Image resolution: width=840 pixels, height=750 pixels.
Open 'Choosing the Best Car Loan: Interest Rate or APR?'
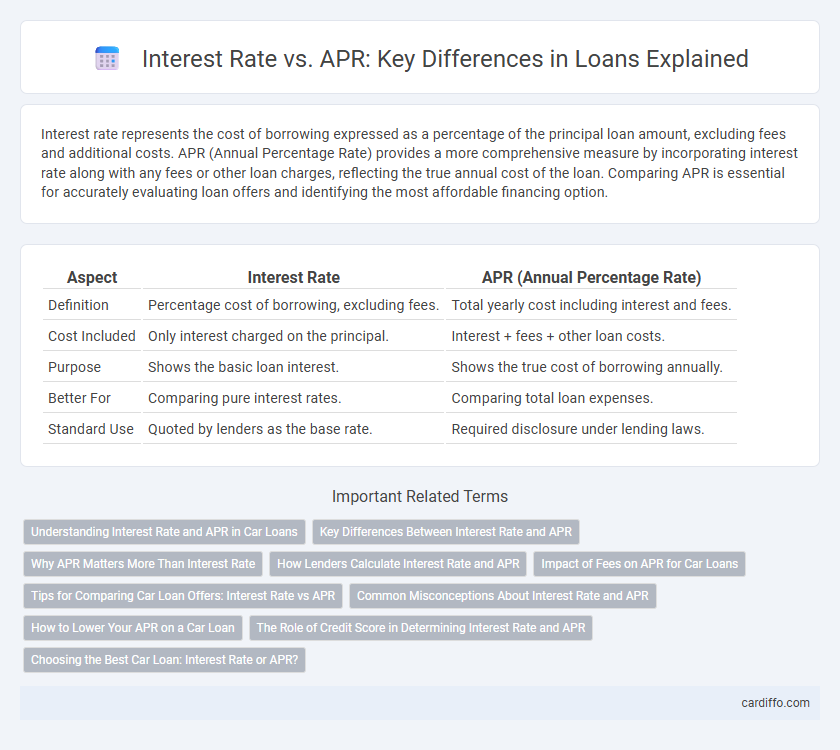[164, 659]
